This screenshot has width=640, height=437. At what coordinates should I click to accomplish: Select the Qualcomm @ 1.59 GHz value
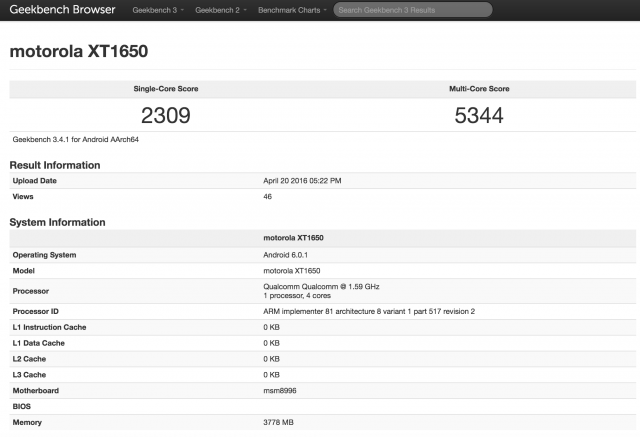coord(321,287)
